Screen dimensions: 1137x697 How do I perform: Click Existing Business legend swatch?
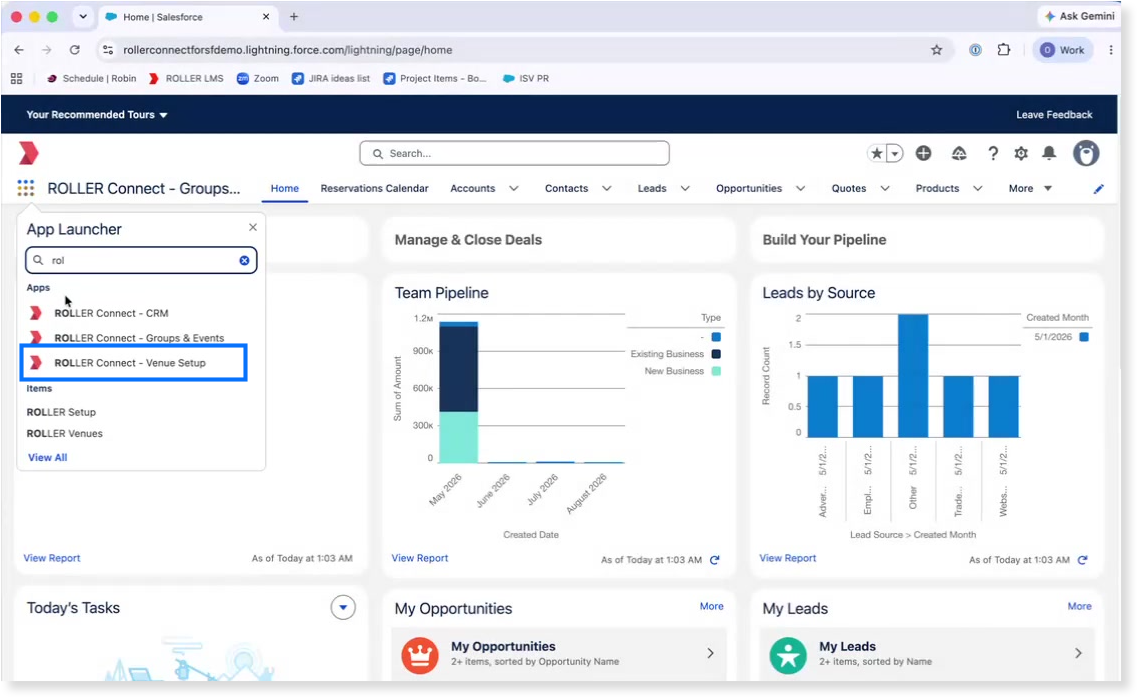tap(716, 354)
